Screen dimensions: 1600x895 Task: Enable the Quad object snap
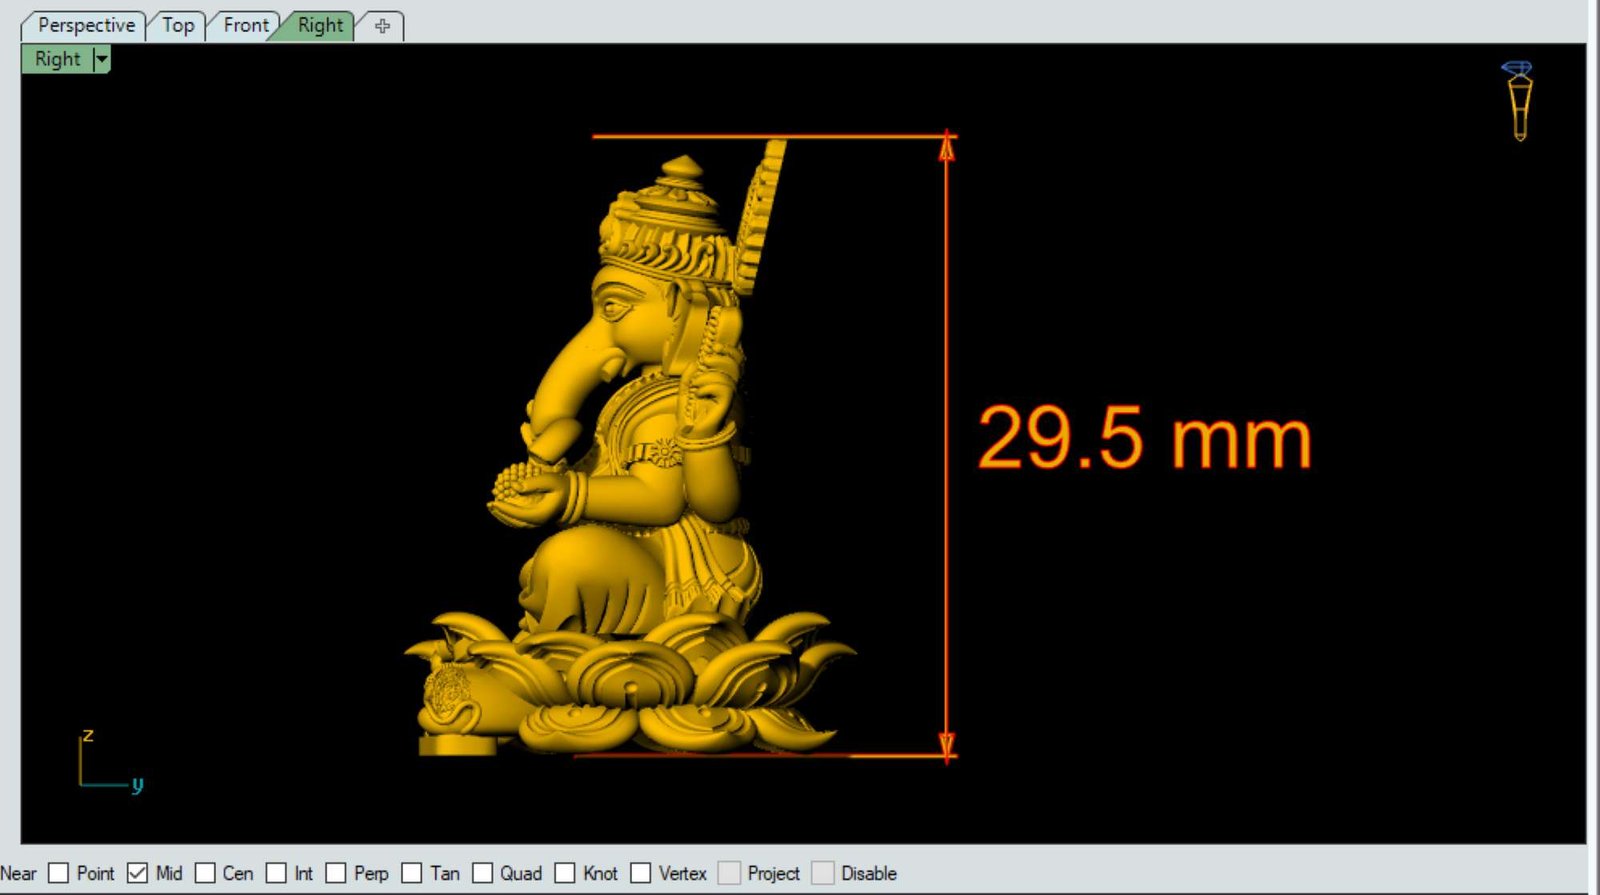coord(482,873)
